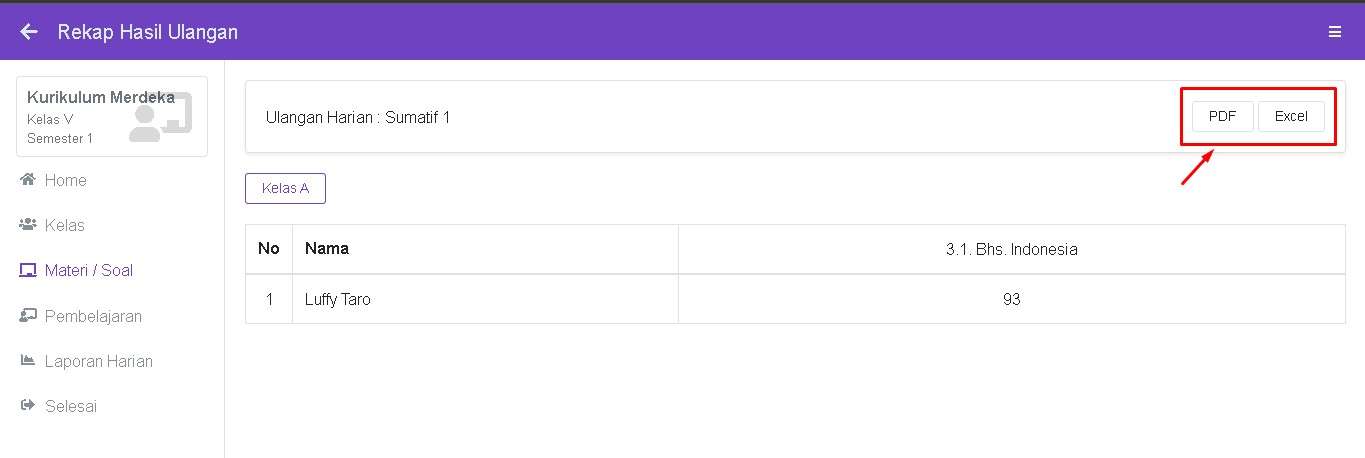This screenshot has width=1365, height=458.
Task: Select the Kelas A class button
Action: click(285, 188)
